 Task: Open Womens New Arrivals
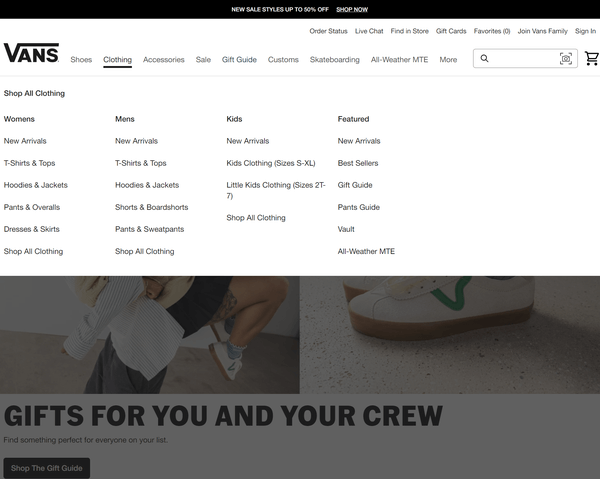click(25, 141)
